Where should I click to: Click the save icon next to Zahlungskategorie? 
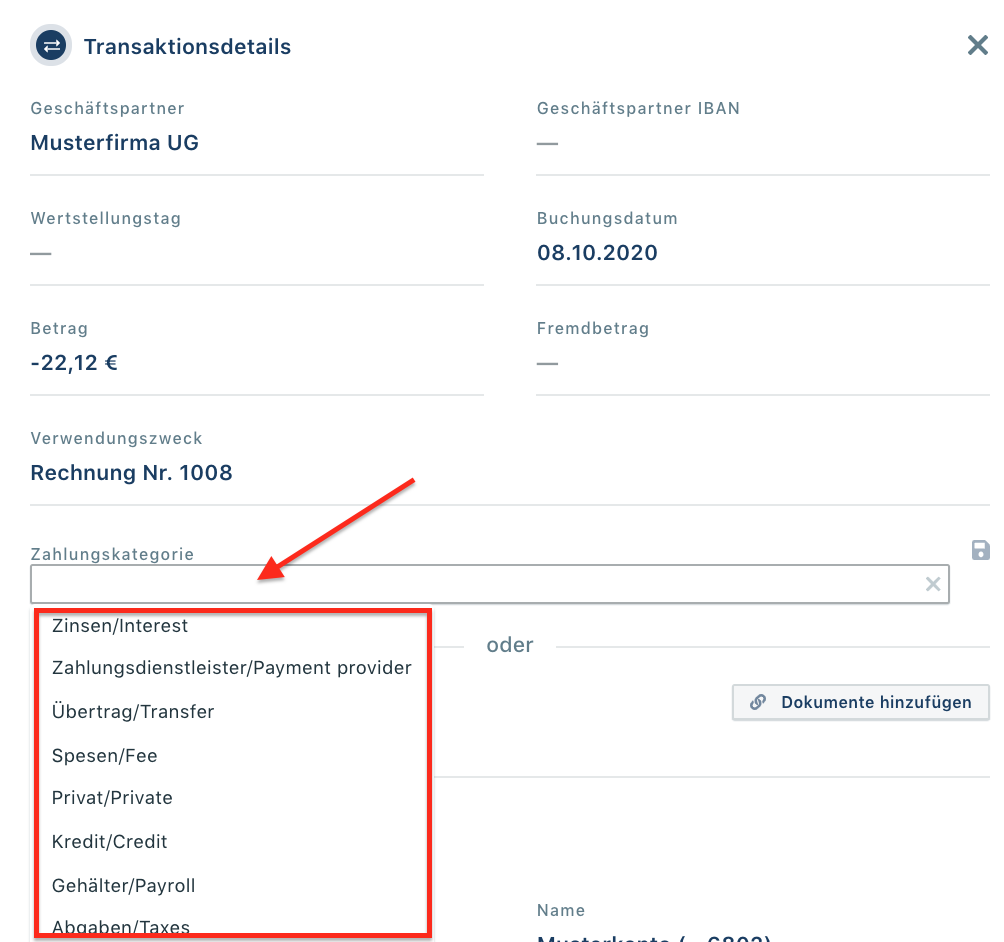coord(980,550)
